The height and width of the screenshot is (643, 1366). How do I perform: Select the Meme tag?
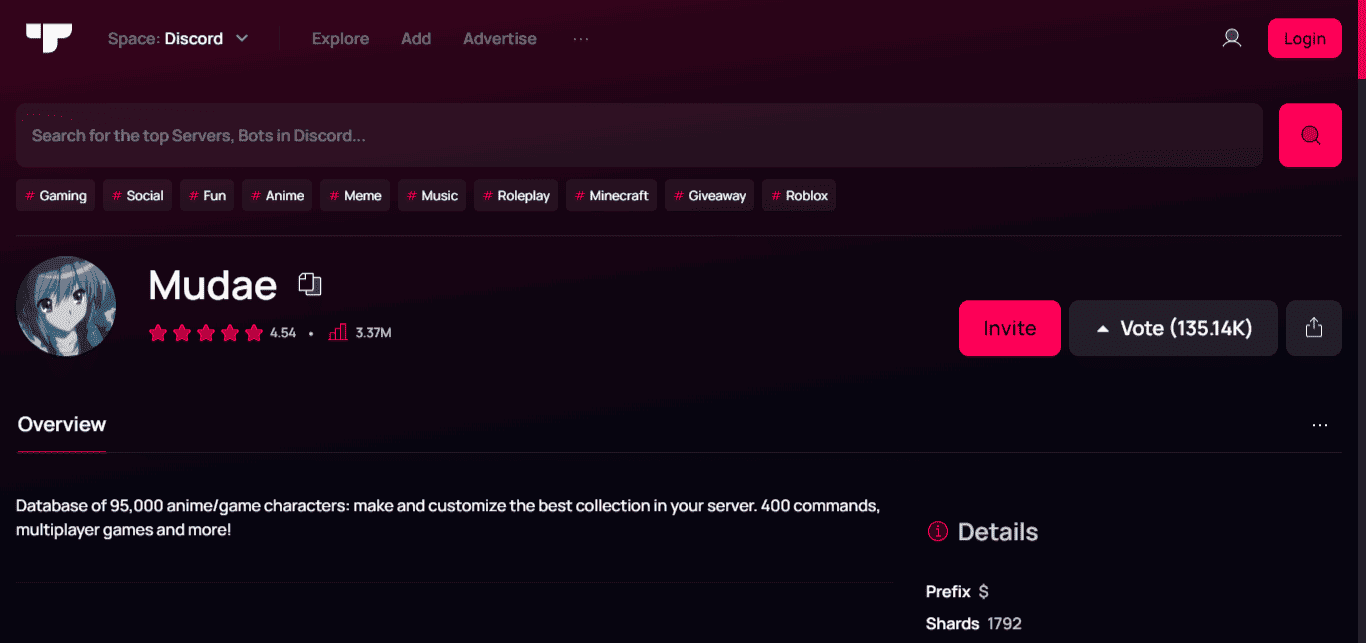coord(356,196)
